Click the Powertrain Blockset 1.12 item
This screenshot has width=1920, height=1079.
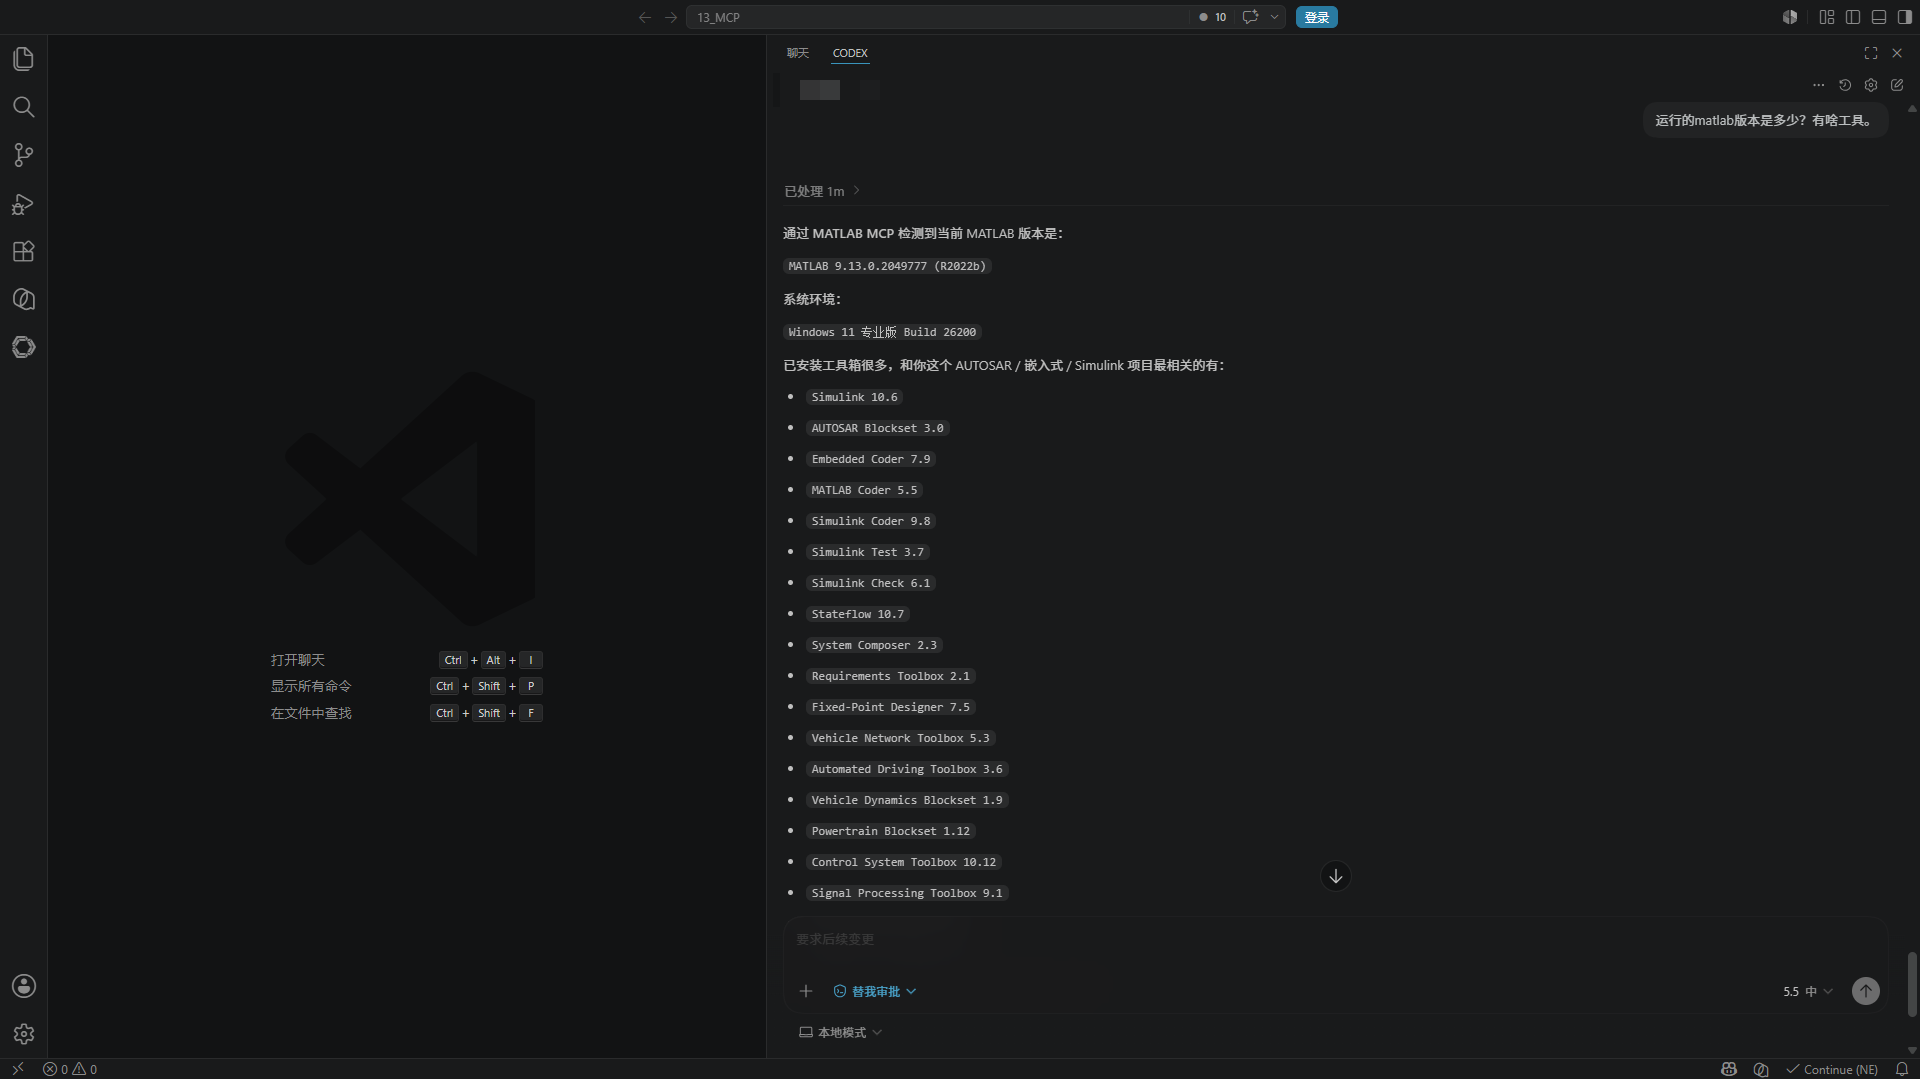(890, 831)
